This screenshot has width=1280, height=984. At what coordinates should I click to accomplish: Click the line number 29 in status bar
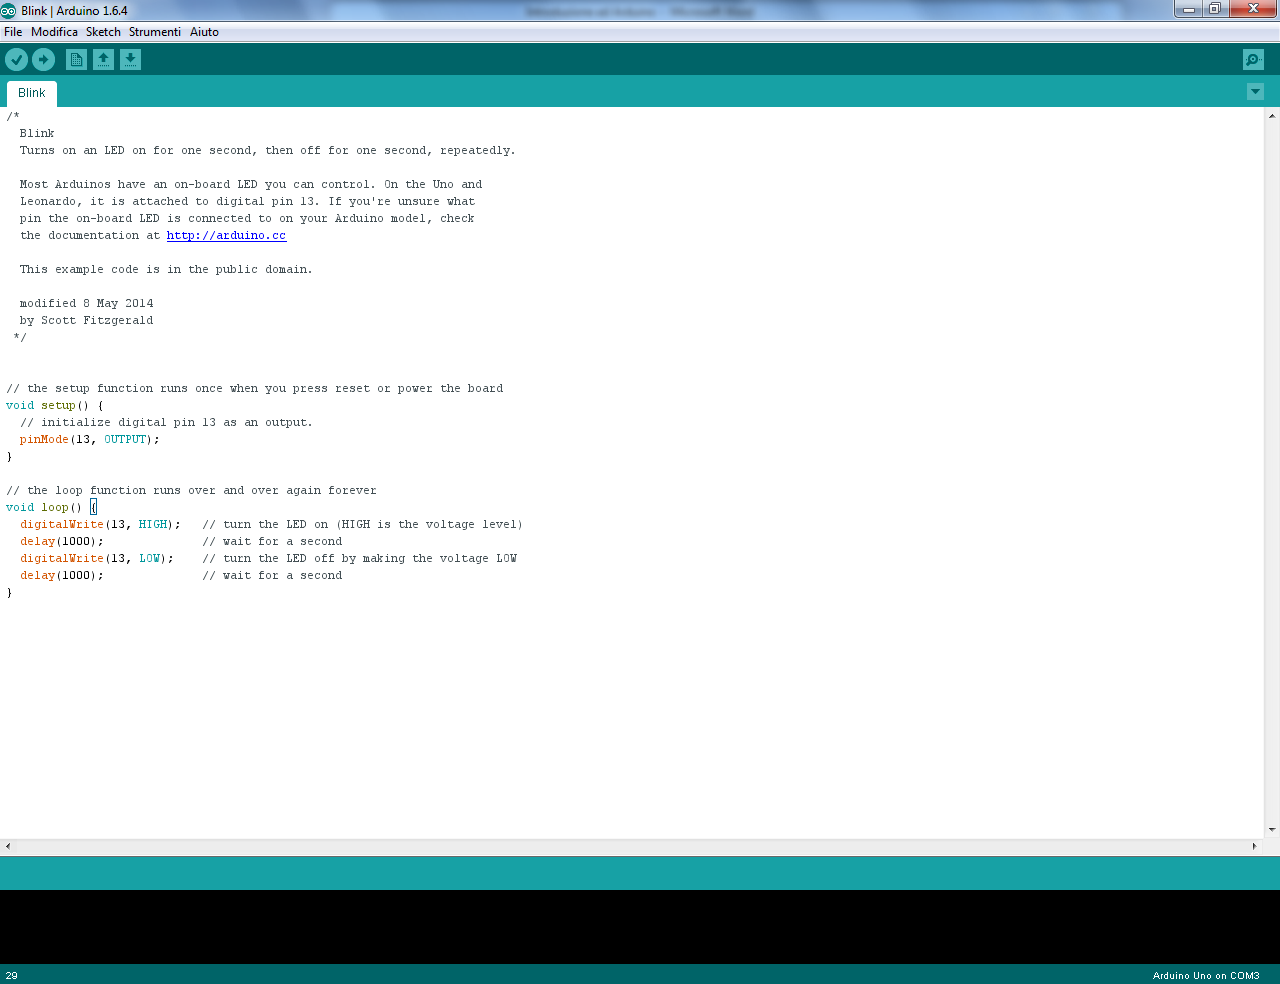[x=12, y=975]
